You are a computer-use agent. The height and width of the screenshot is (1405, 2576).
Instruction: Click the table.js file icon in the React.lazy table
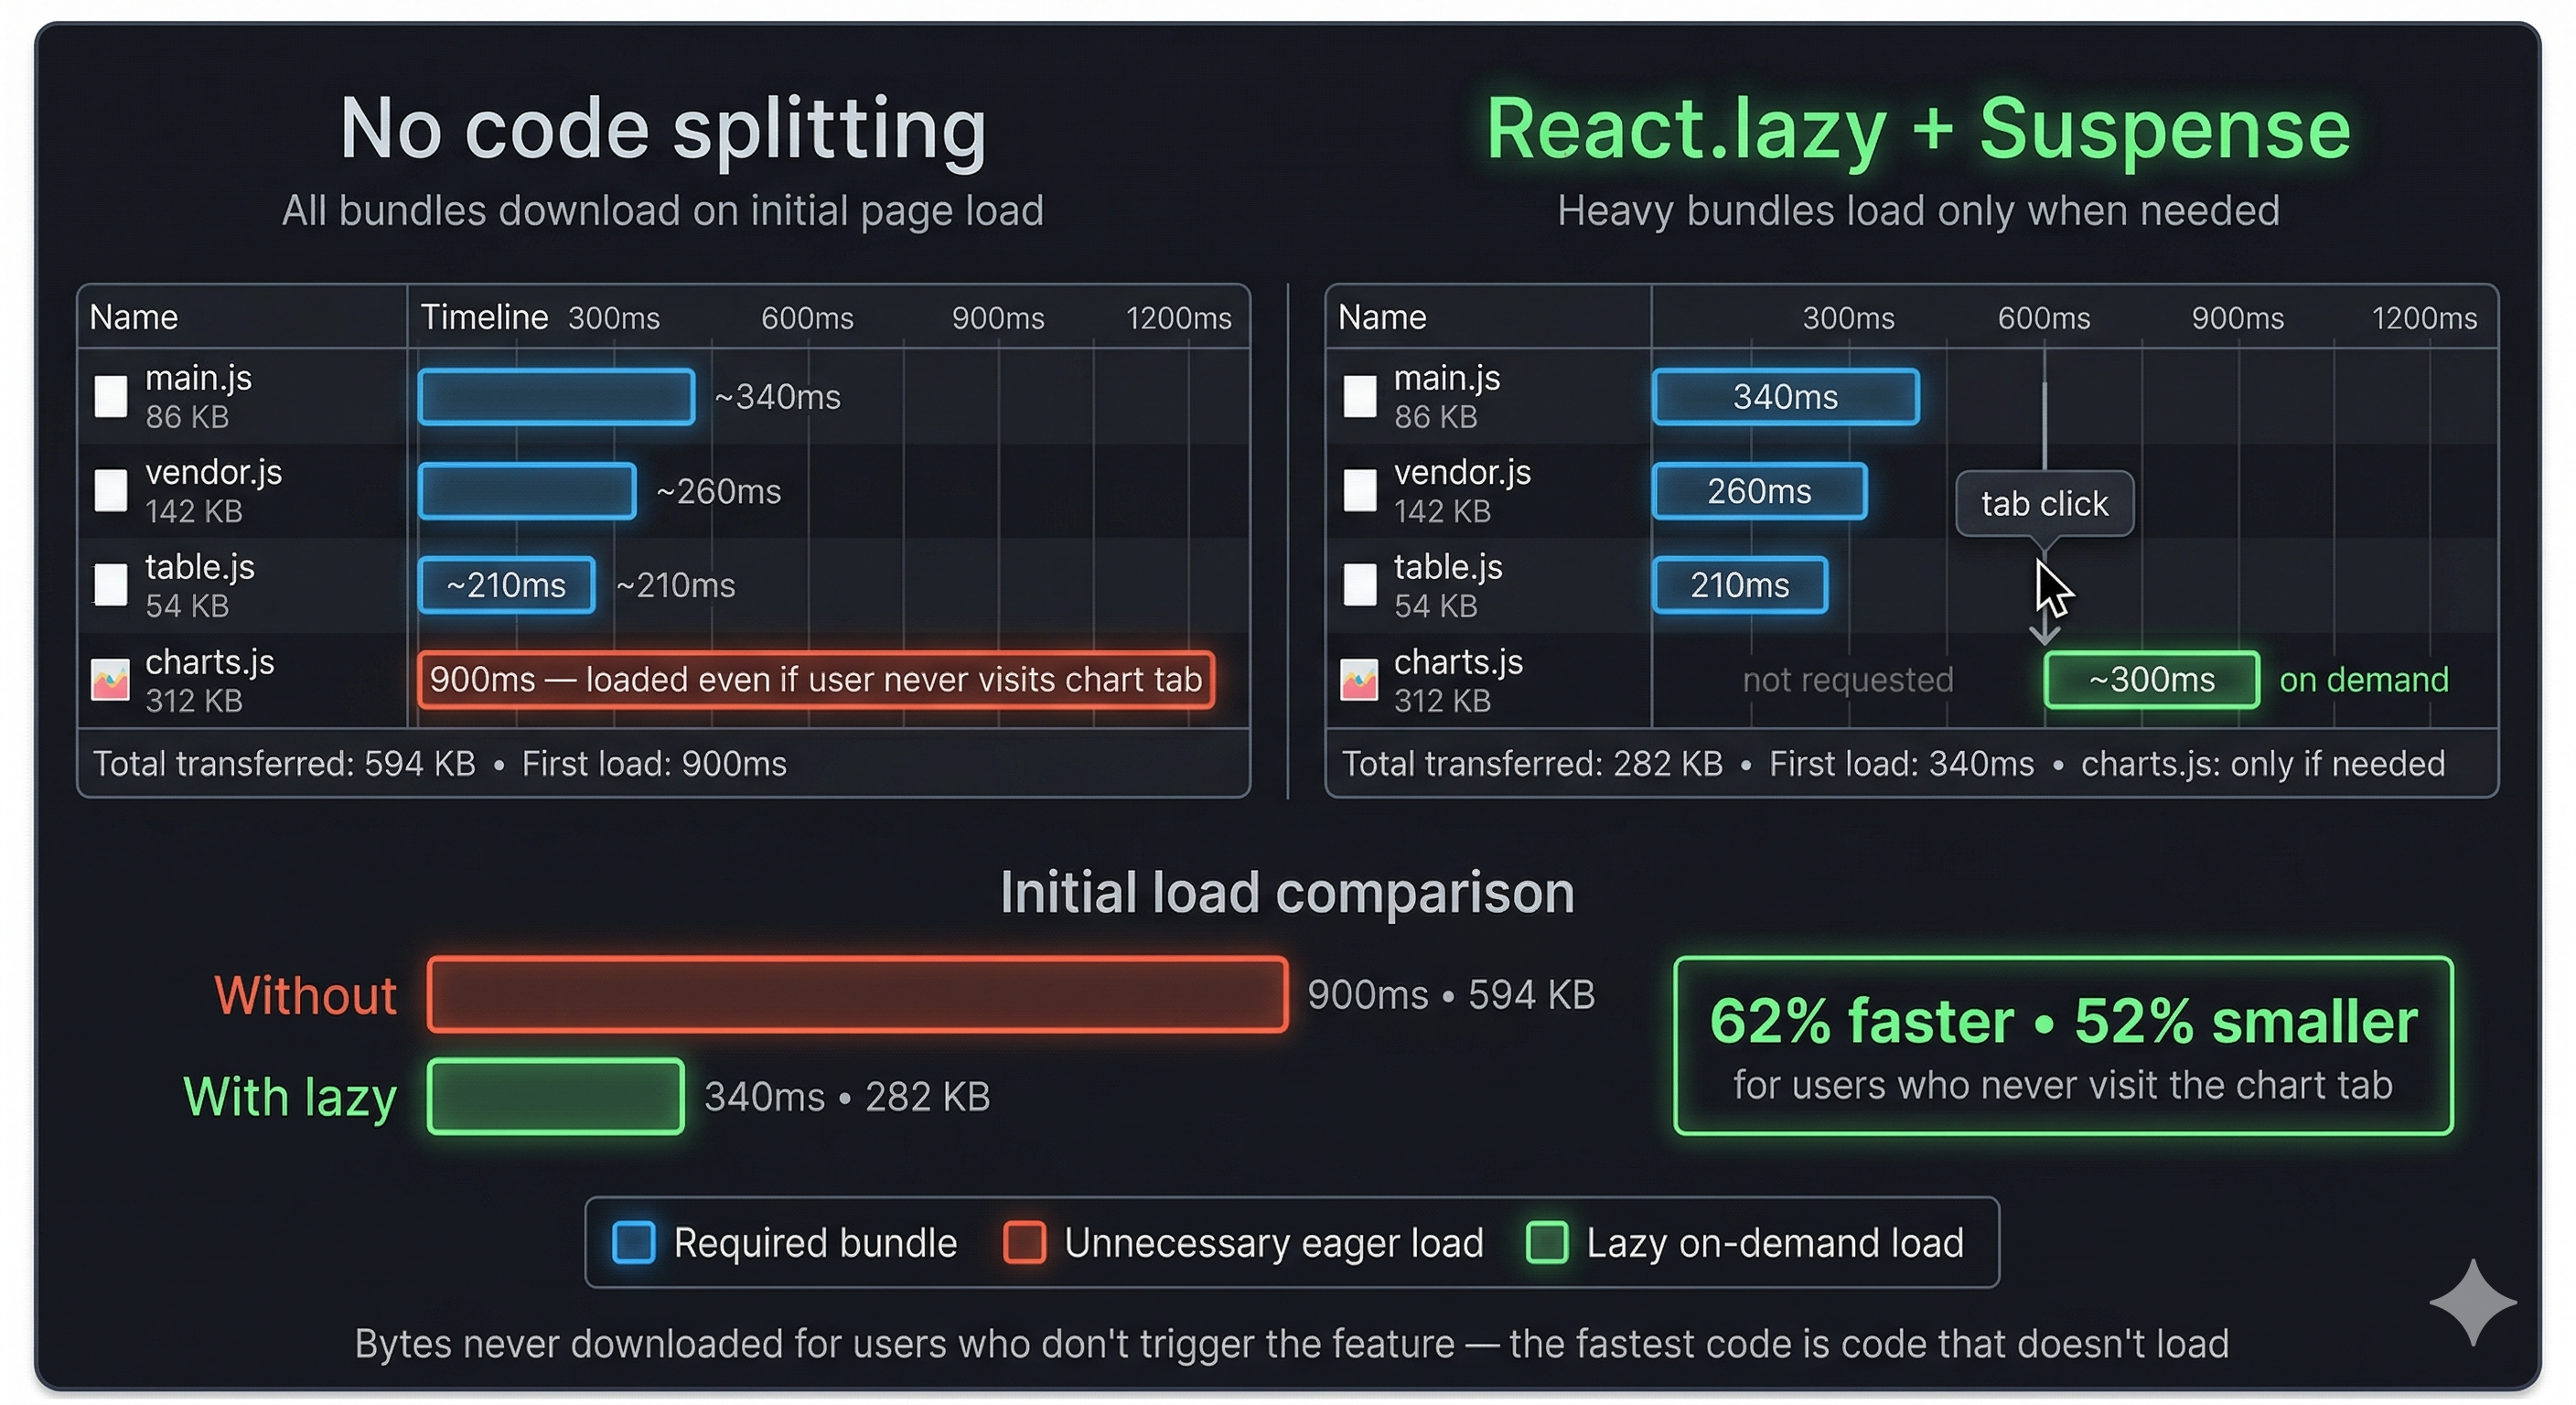tap(1360, 585)
